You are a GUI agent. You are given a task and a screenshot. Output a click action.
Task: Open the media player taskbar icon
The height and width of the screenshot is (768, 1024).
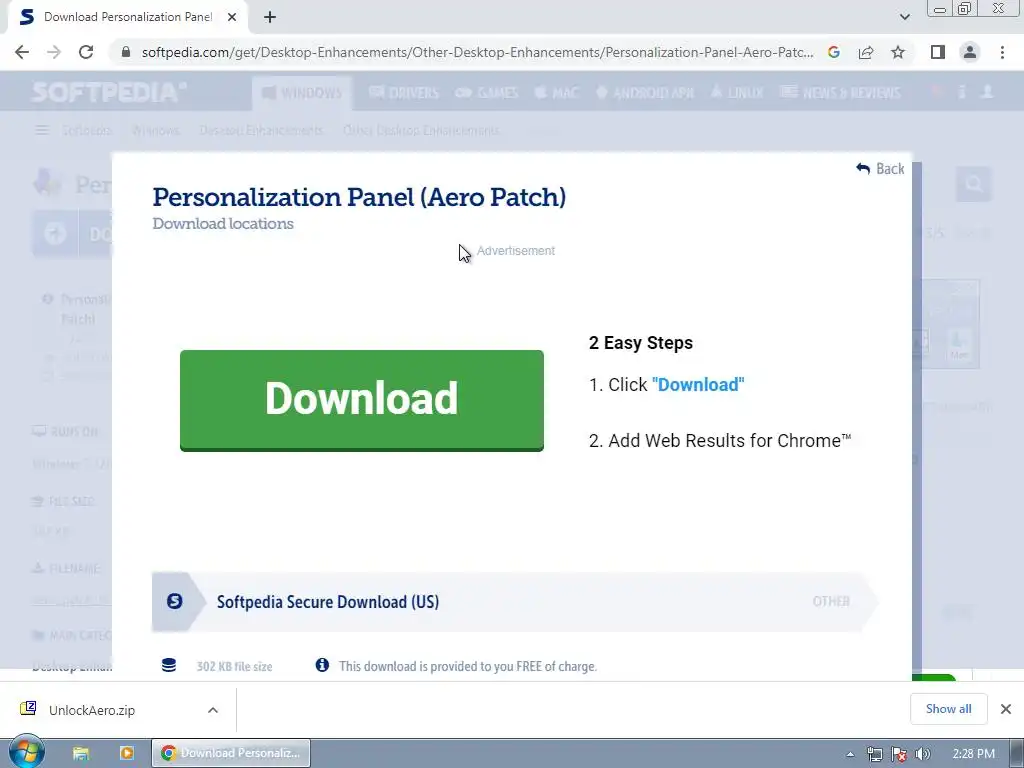[127, 753]
